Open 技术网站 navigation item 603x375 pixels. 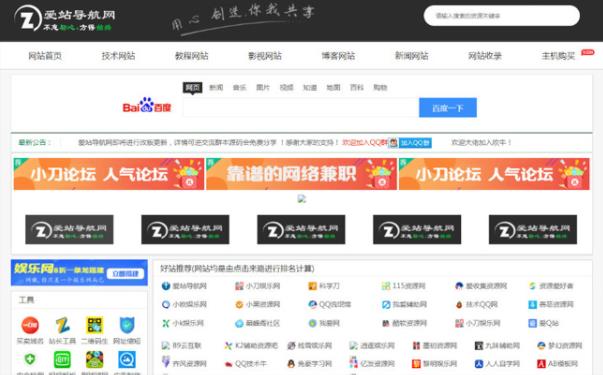click(118, 56)
